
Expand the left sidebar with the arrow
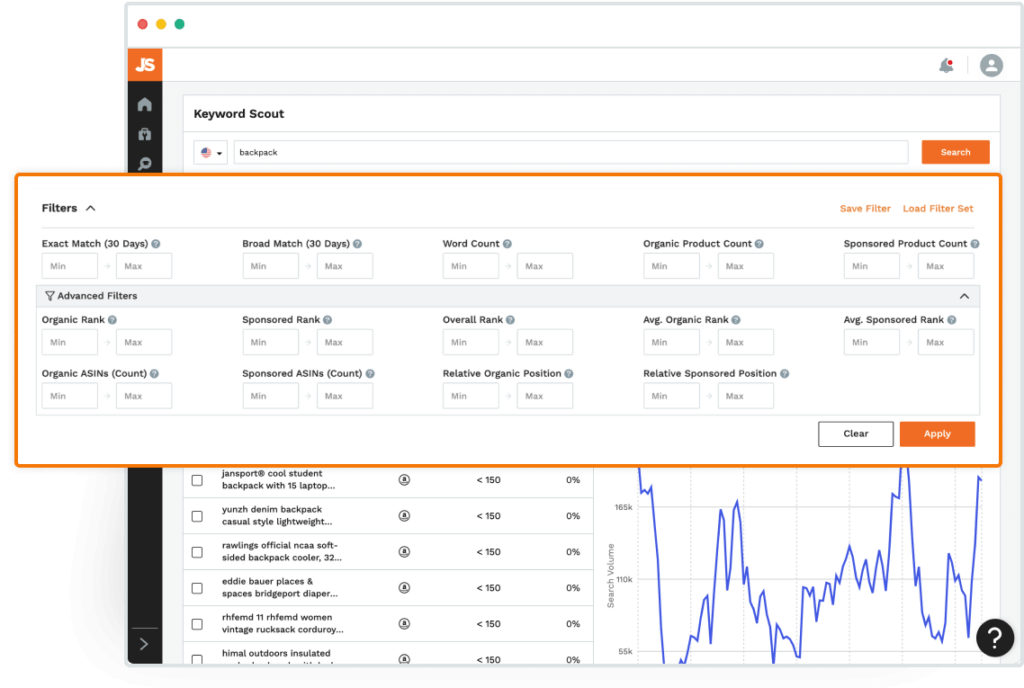click(144, 644)
